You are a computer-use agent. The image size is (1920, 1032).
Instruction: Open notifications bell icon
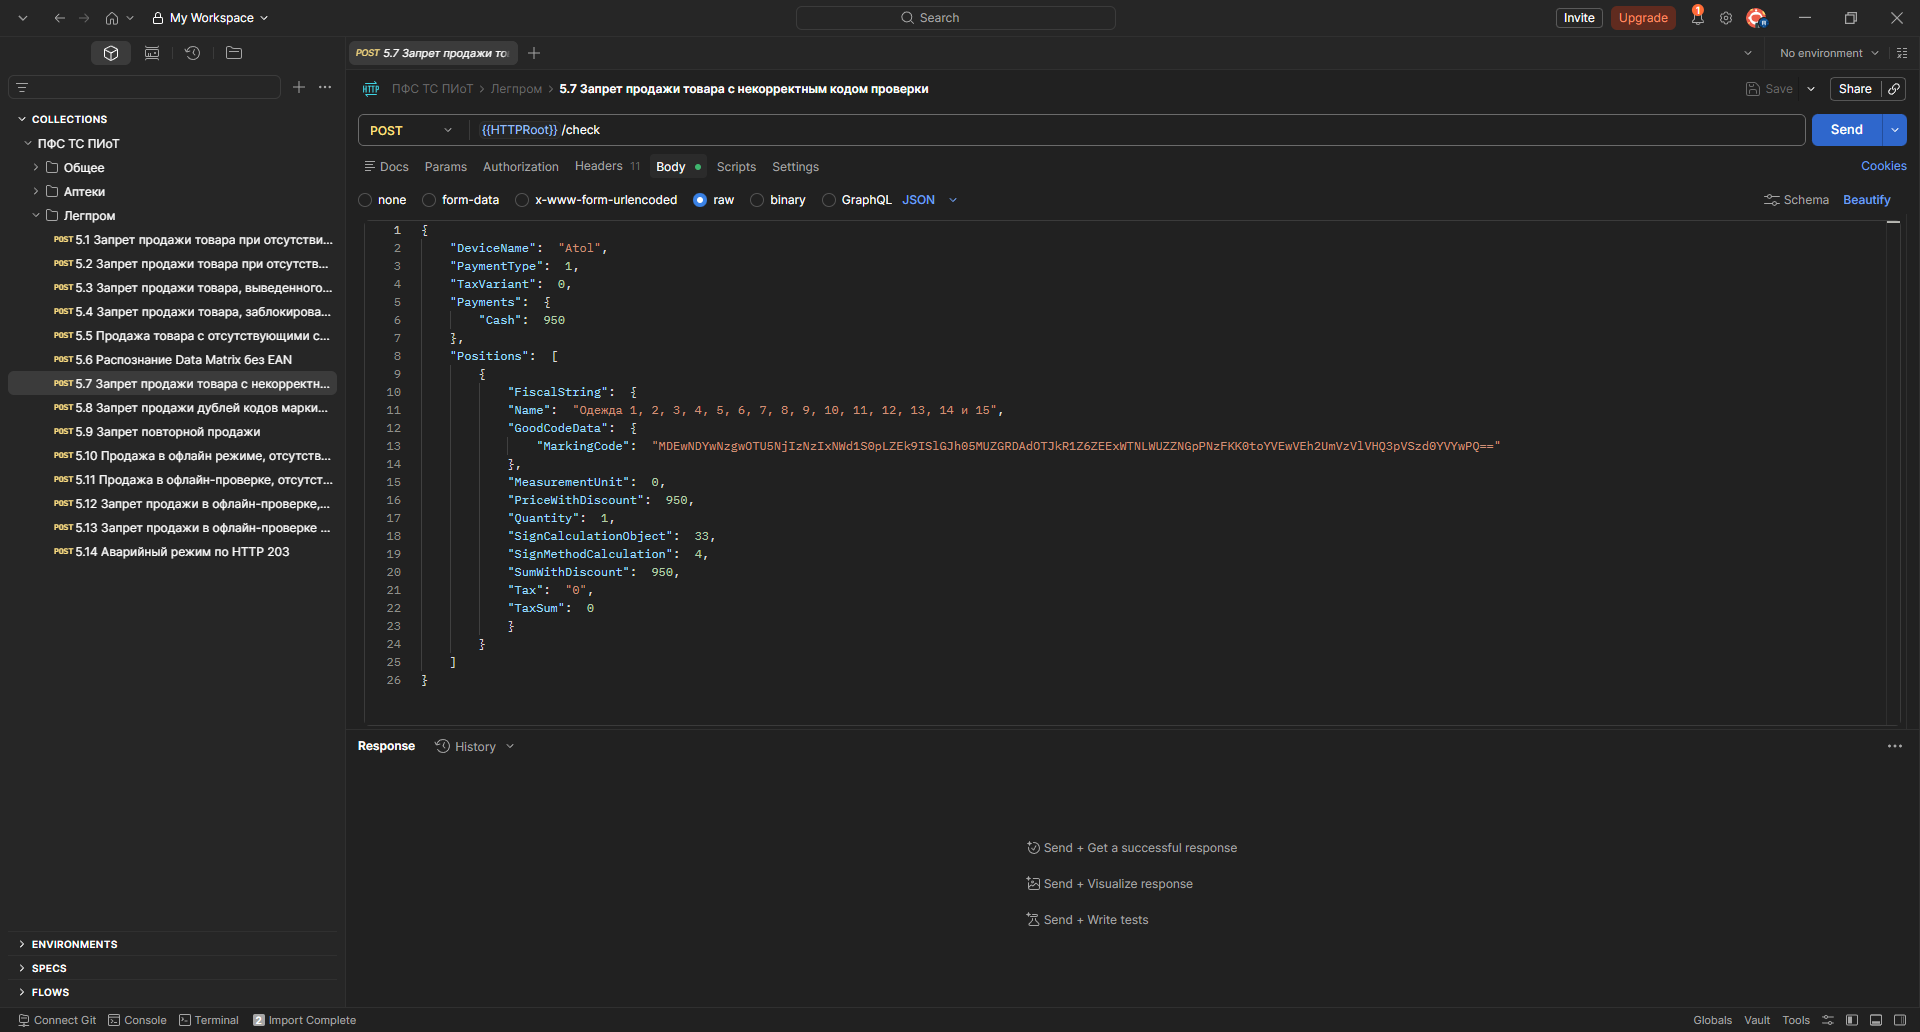(1697, 18)
